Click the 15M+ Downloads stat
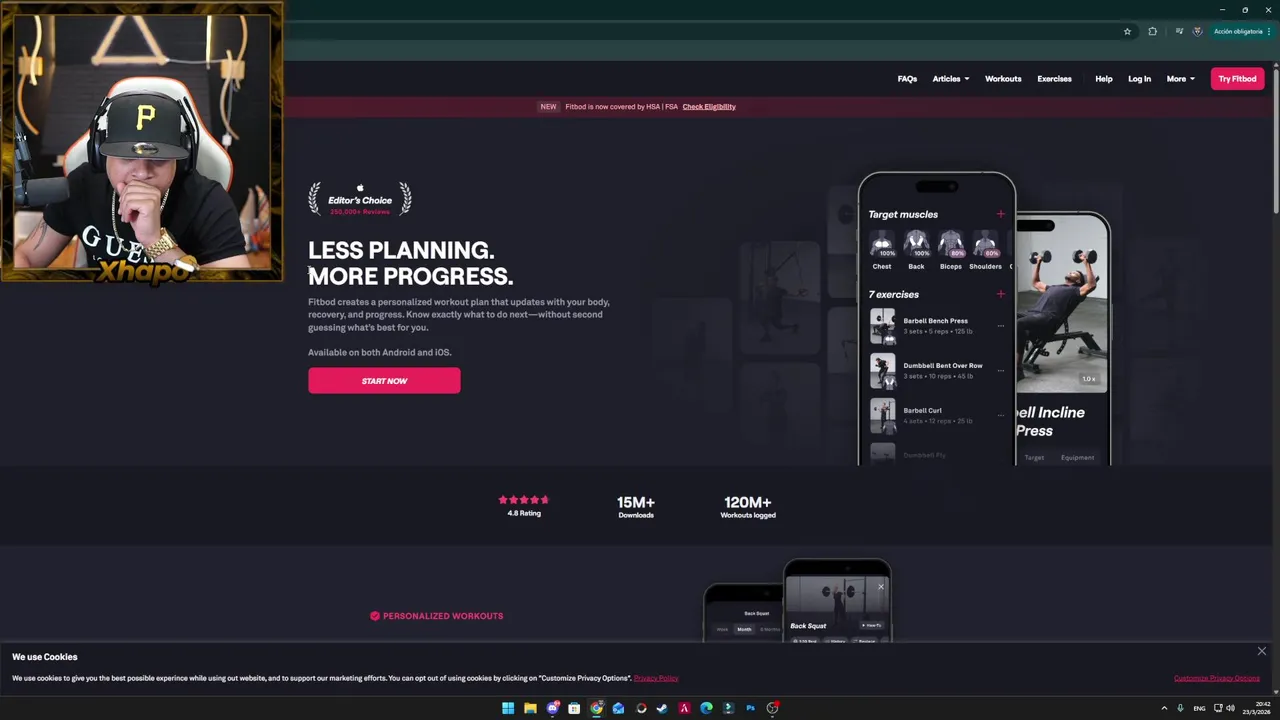 (x=636, y=507)
